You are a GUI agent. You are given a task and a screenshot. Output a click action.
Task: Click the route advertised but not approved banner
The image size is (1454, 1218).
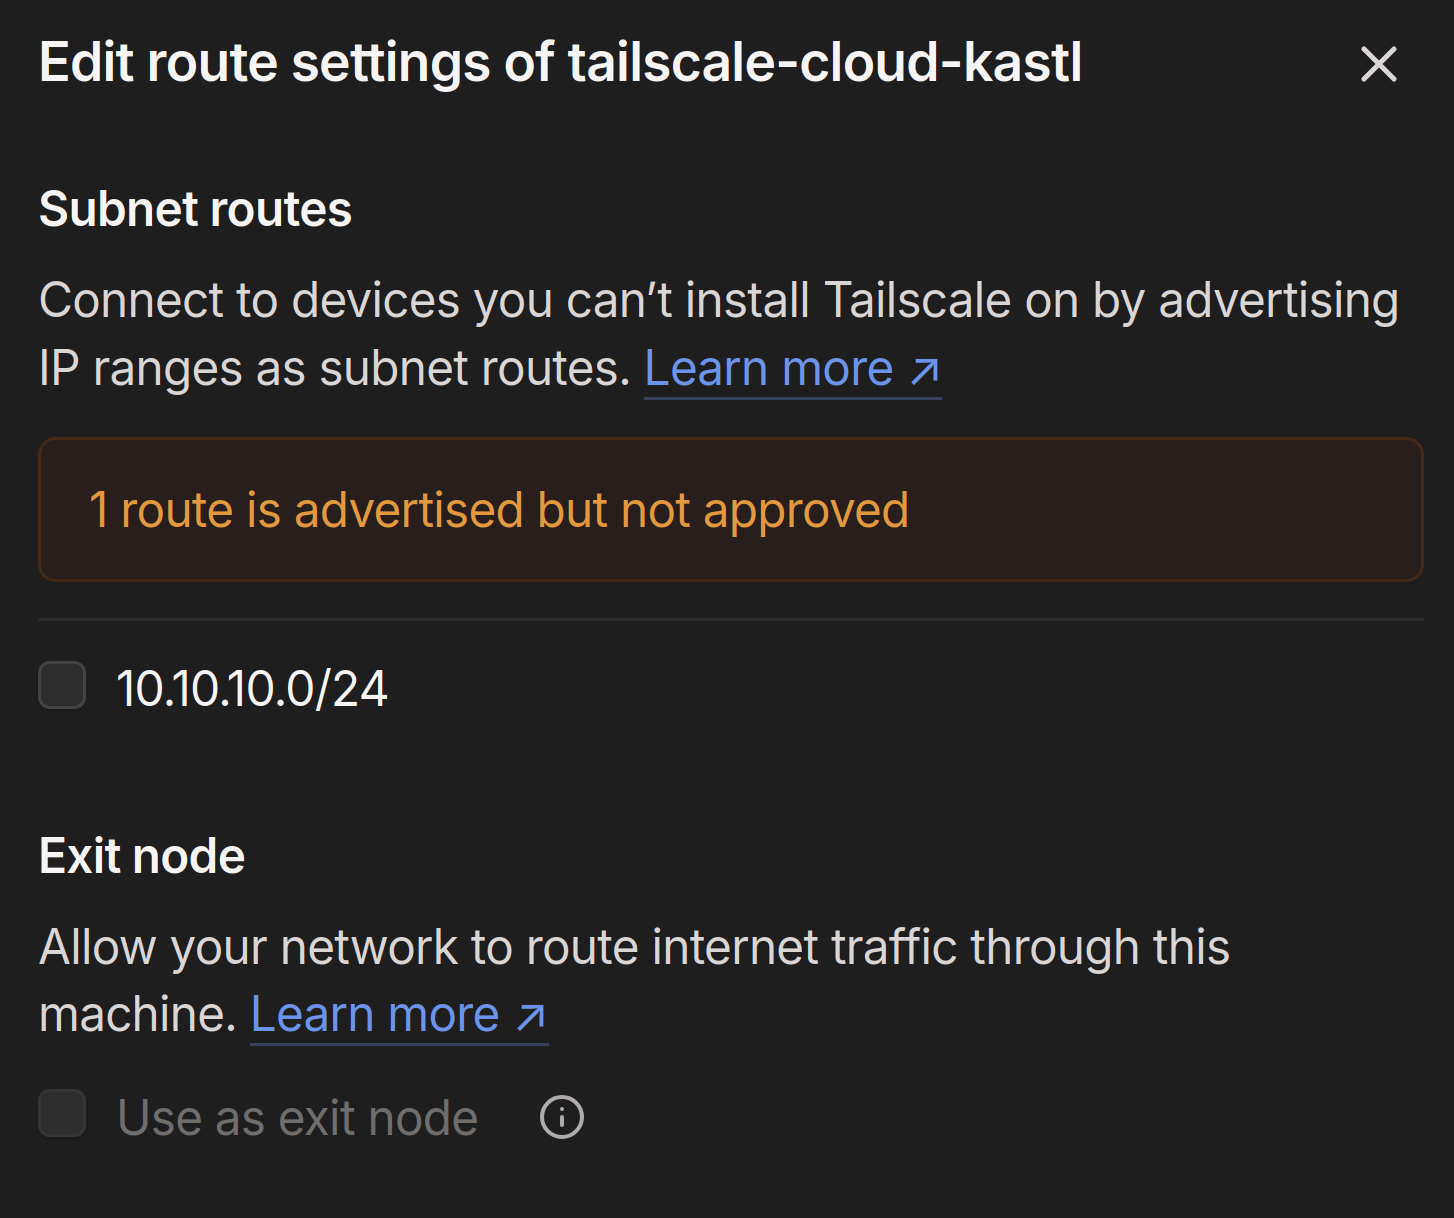(731, 509)
